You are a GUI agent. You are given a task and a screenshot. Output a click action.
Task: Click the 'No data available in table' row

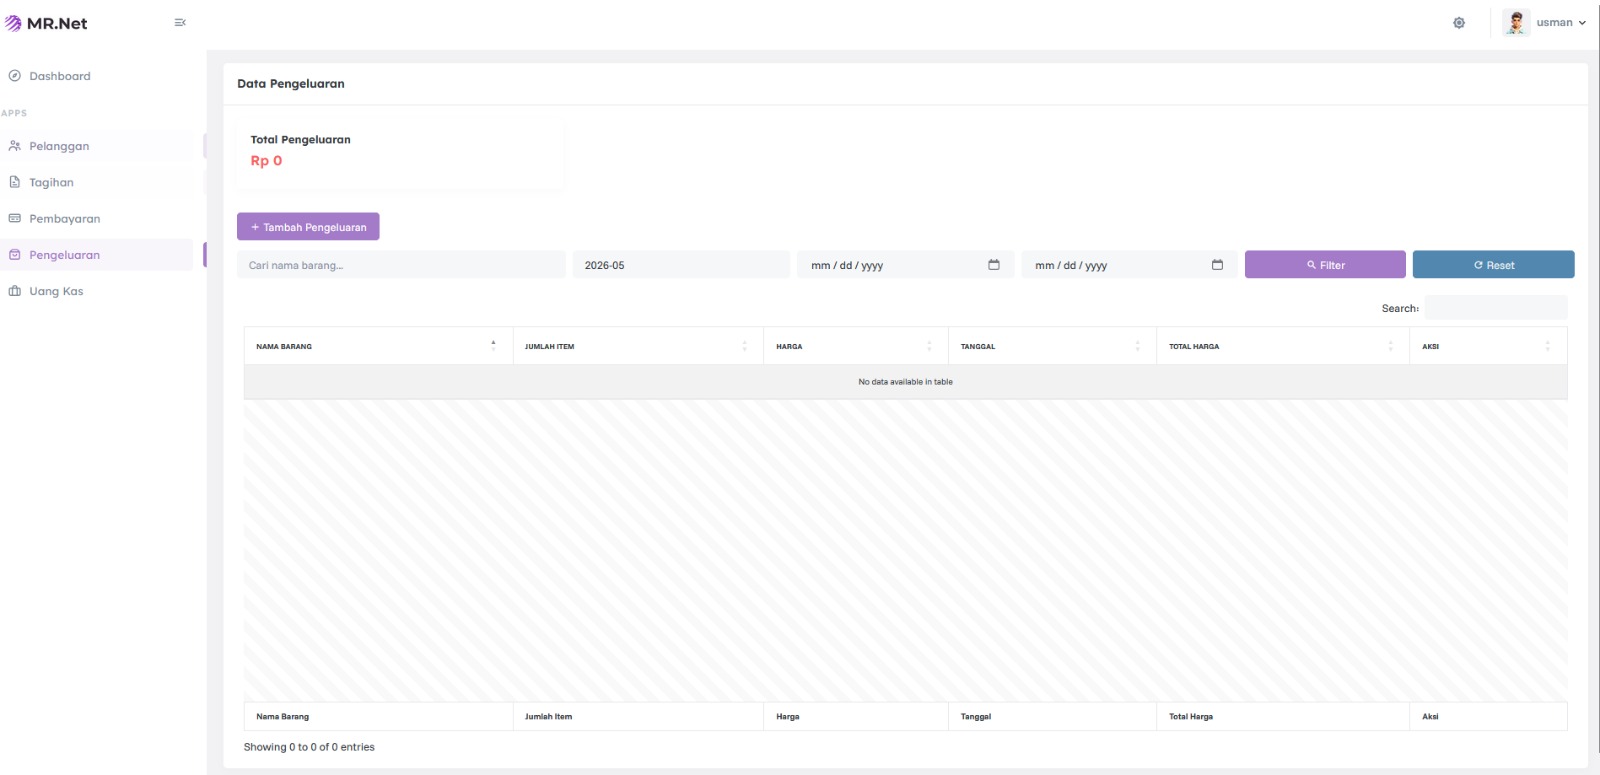point(905,382)
